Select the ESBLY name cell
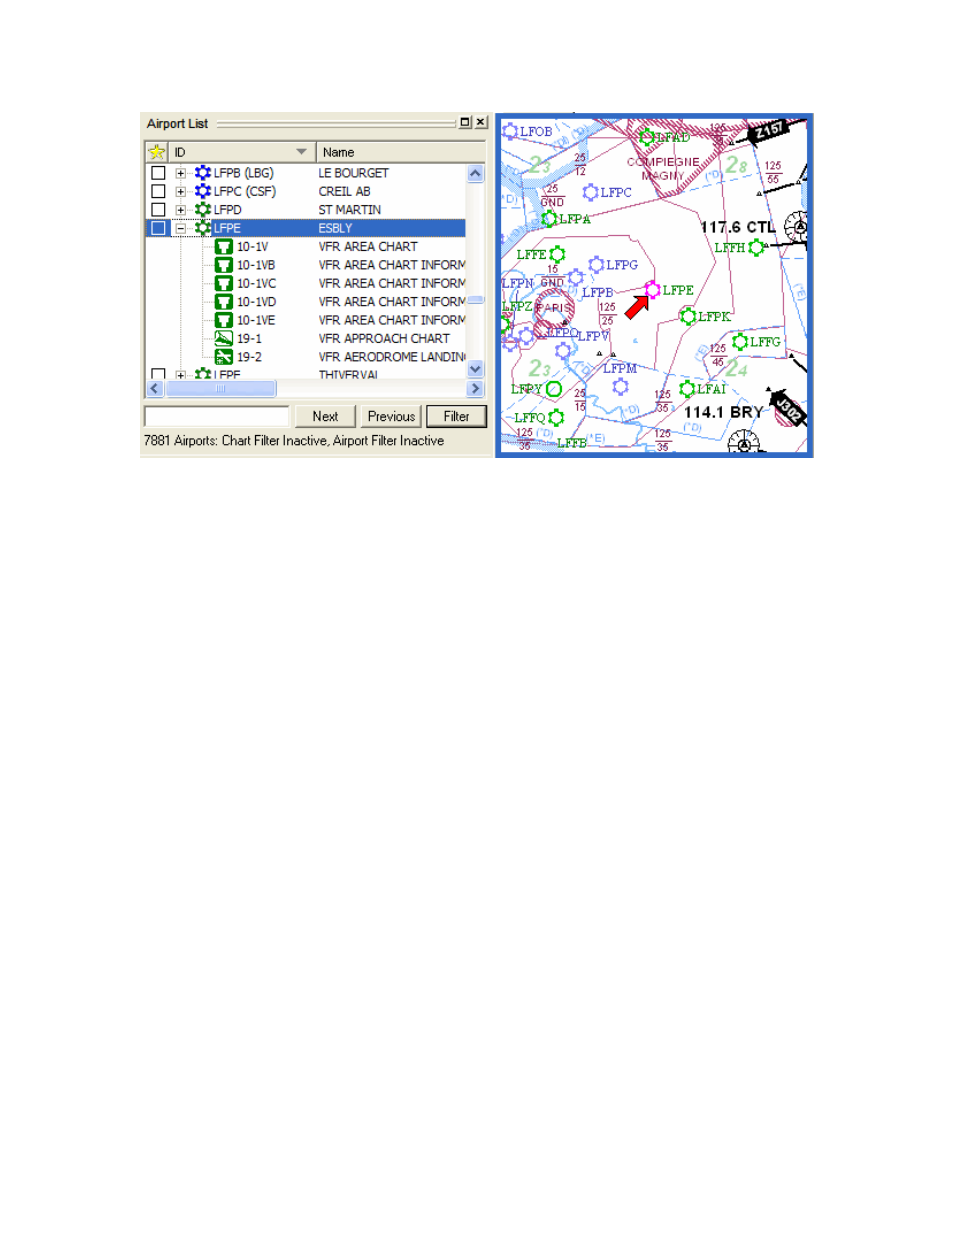The image size is (954, 1235). 335,228
